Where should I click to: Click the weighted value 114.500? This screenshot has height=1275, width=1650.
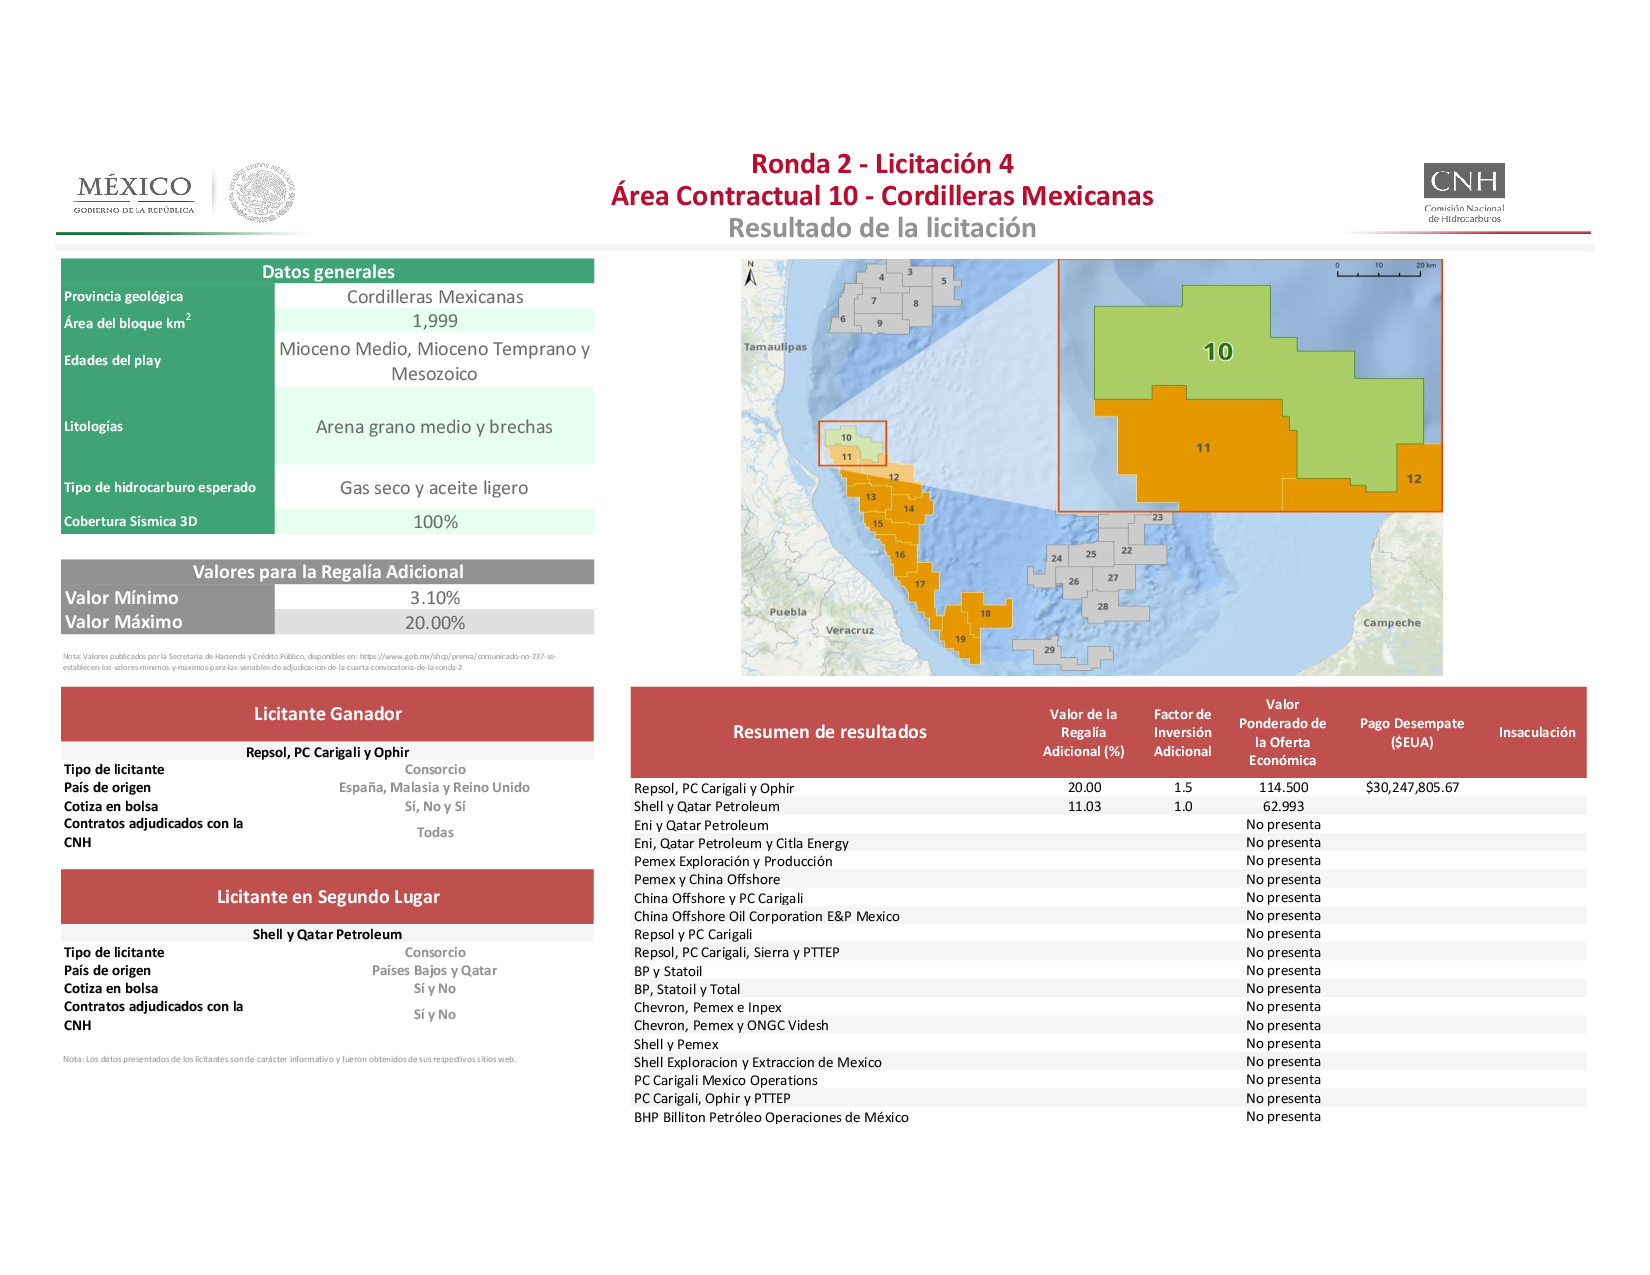click(x=1283, y=788)
